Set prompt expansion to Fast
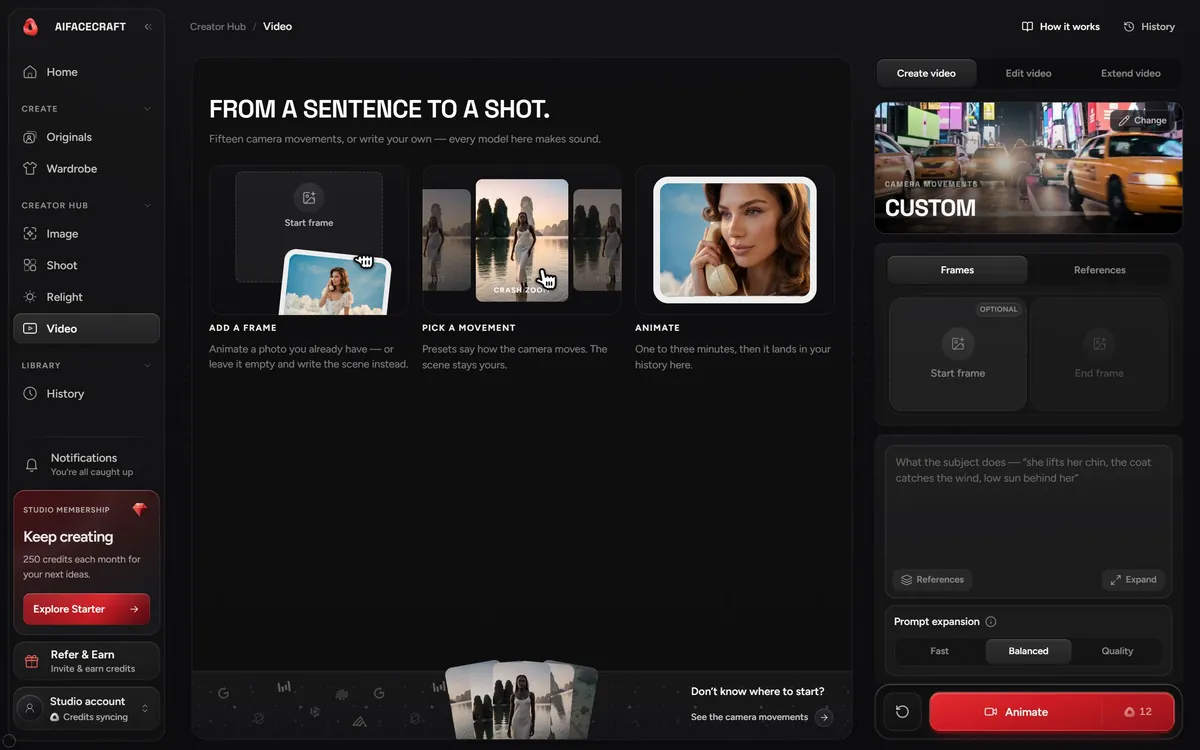Viewport: 1200px width, 750px height. [x=939, y=651]
